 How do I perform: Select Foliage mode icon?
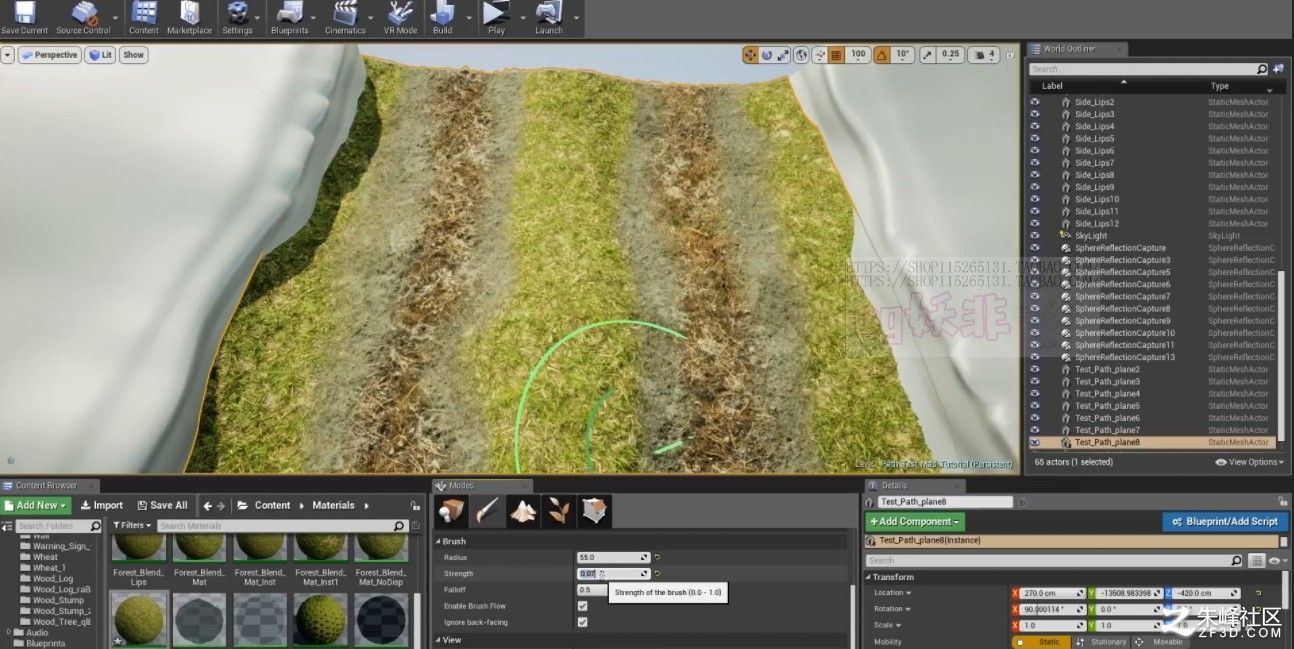pyautogui.click(x=558, y=511)
